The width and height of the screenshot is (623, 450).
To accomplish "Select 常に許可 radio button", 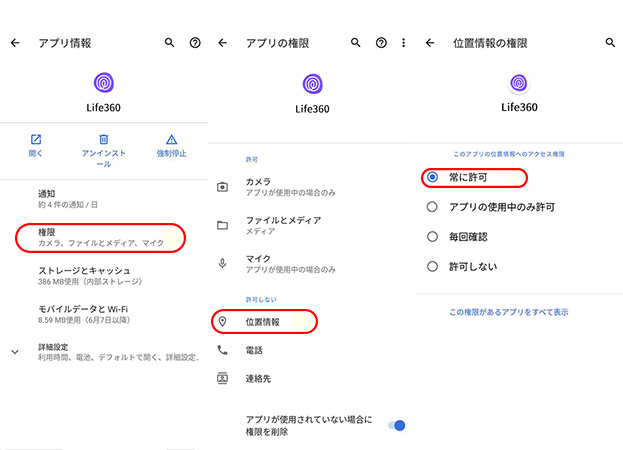I will tap(432, 177).
